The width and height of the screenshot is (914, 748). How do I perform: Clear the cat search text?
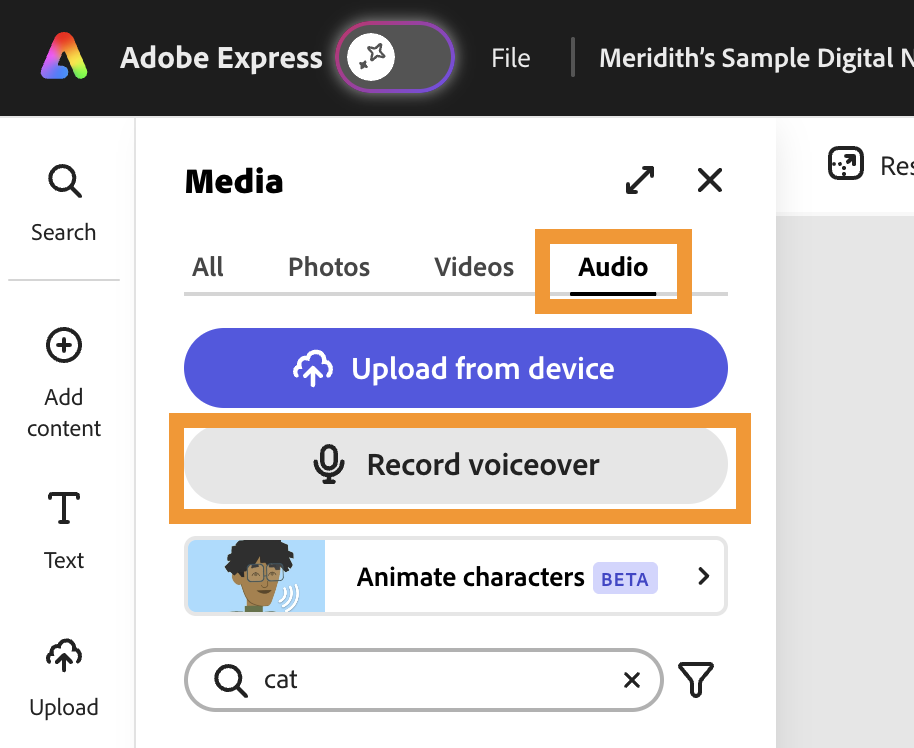(x=632, y=680)
